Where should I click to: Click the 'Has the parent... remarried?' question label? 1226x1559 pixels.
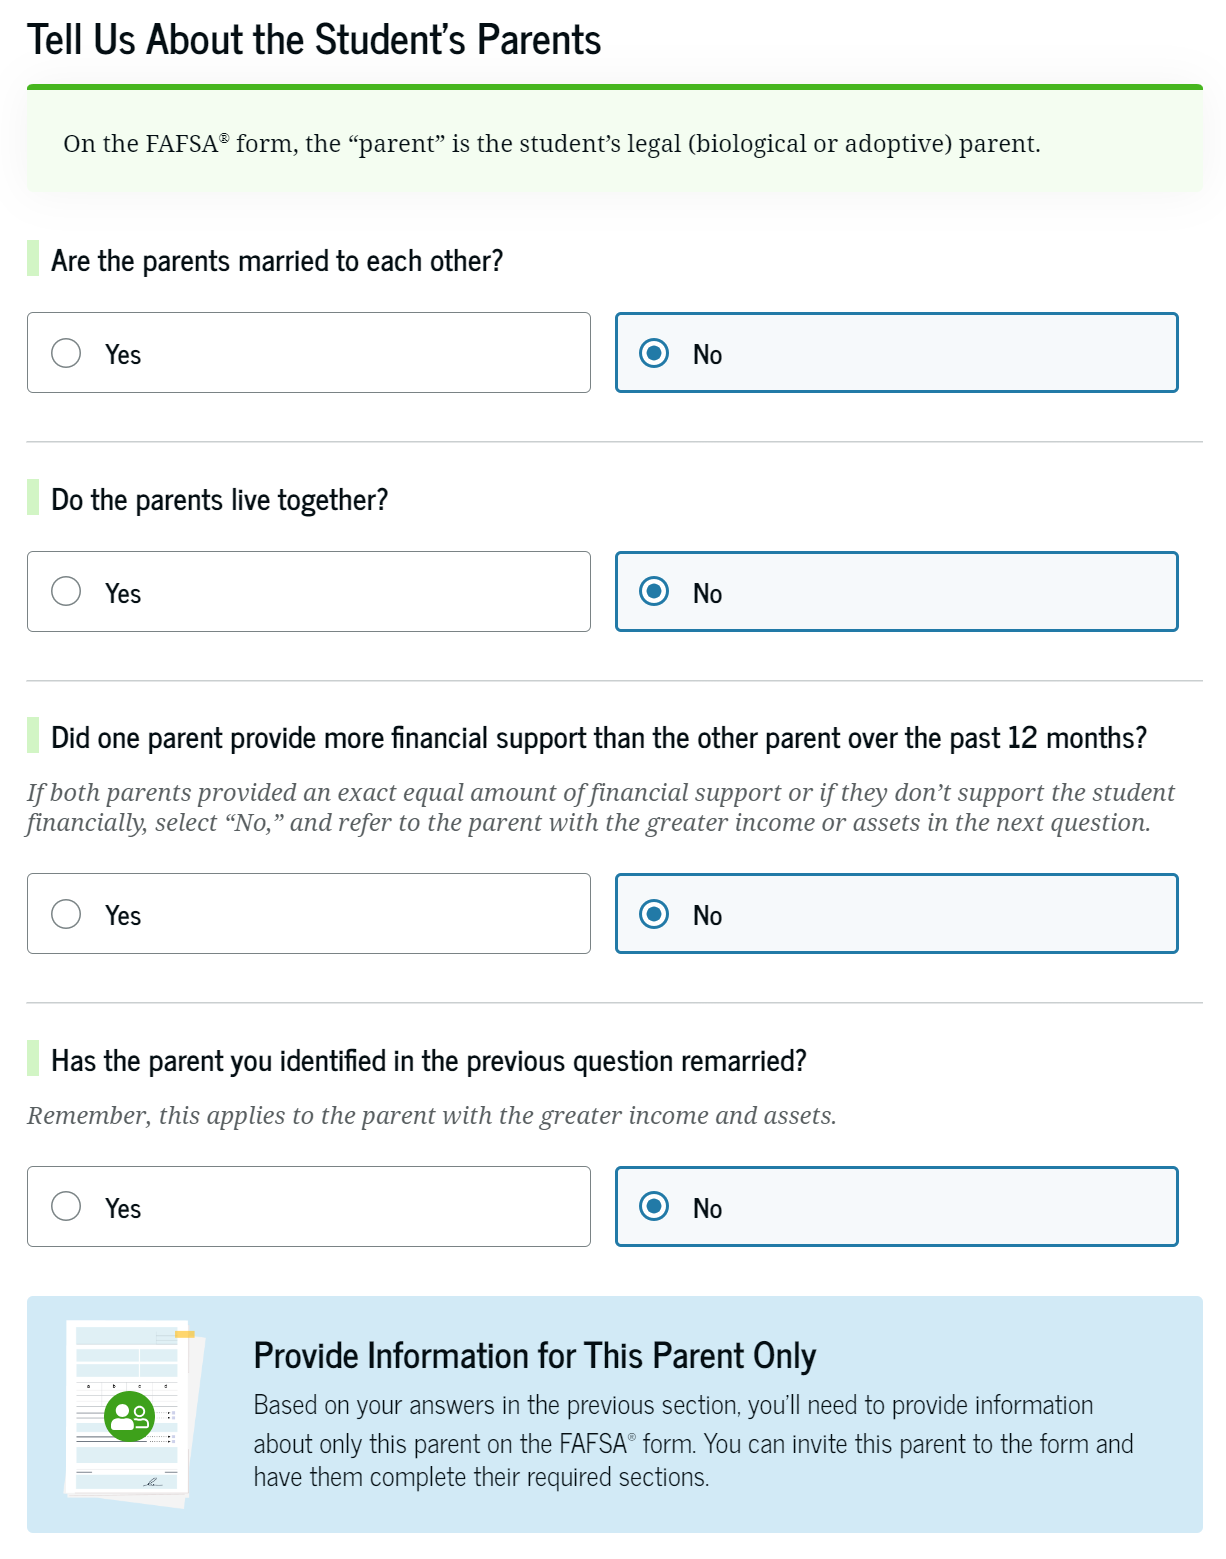pos(428,1061)
